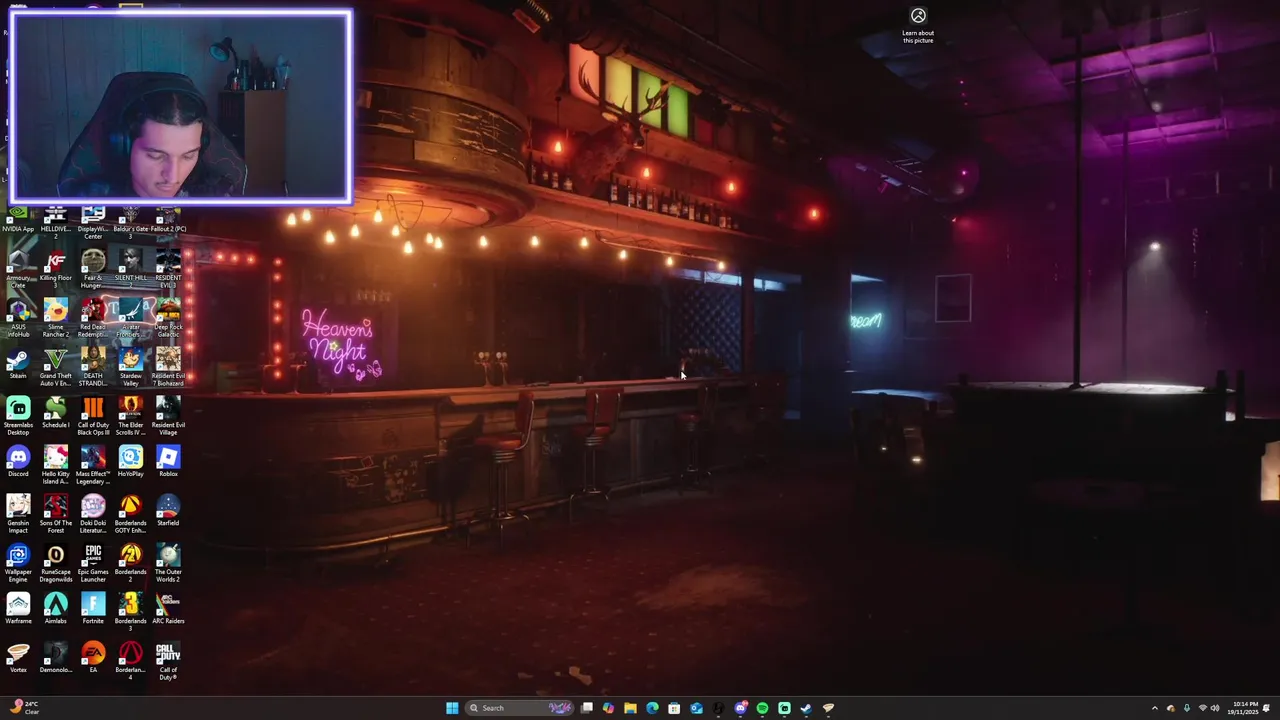Open the volume control in system tray
Image resolution: width=1280 pixels, height=720 pixels.
[x=1215, y=708]
